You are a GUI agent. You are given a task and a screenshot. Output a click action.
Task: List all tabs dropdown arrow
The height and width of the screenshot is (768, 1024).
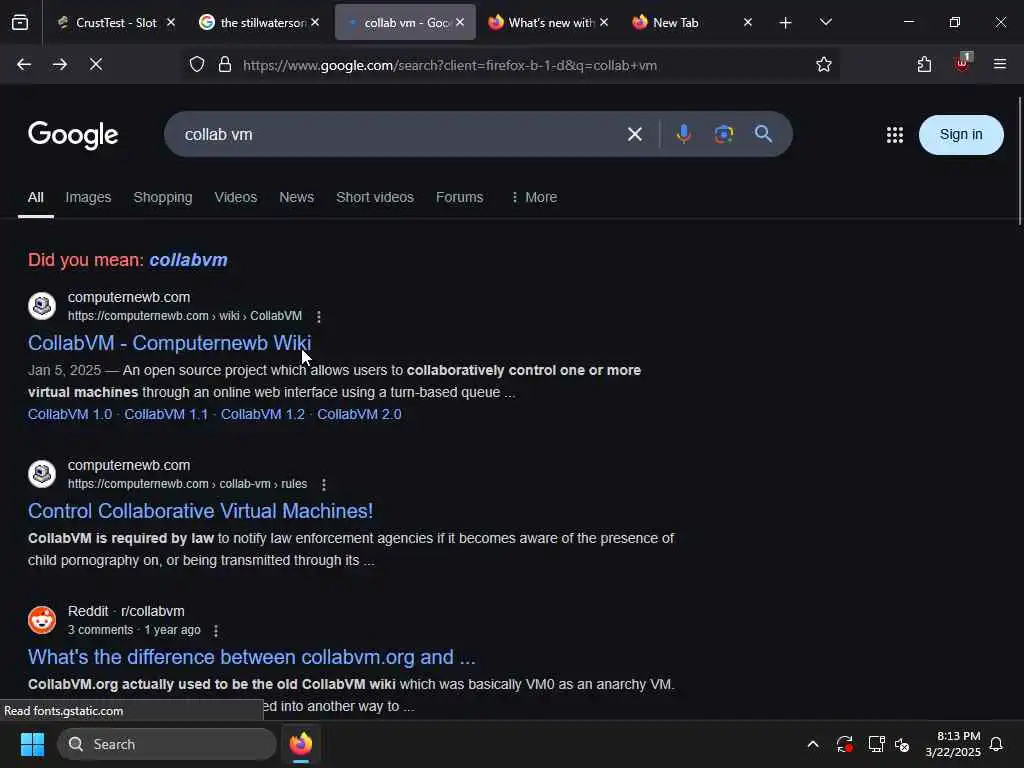coord(825,22)
